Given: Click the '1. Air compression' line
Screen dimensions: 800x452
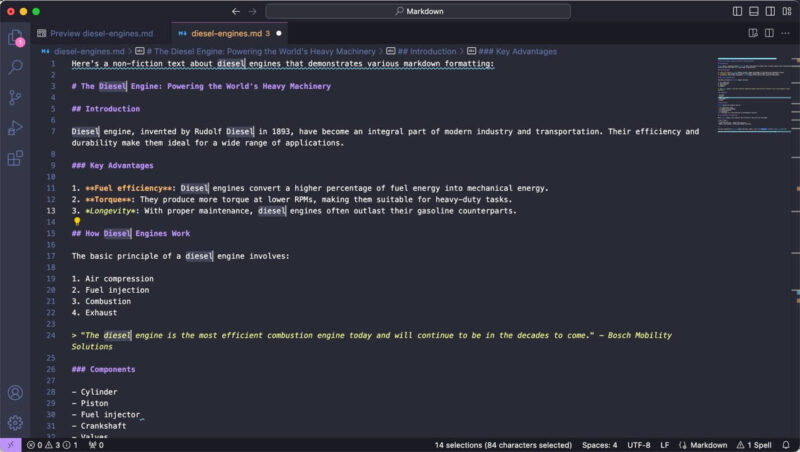Looking at the screenshot, I should click(x=112, y=278).
